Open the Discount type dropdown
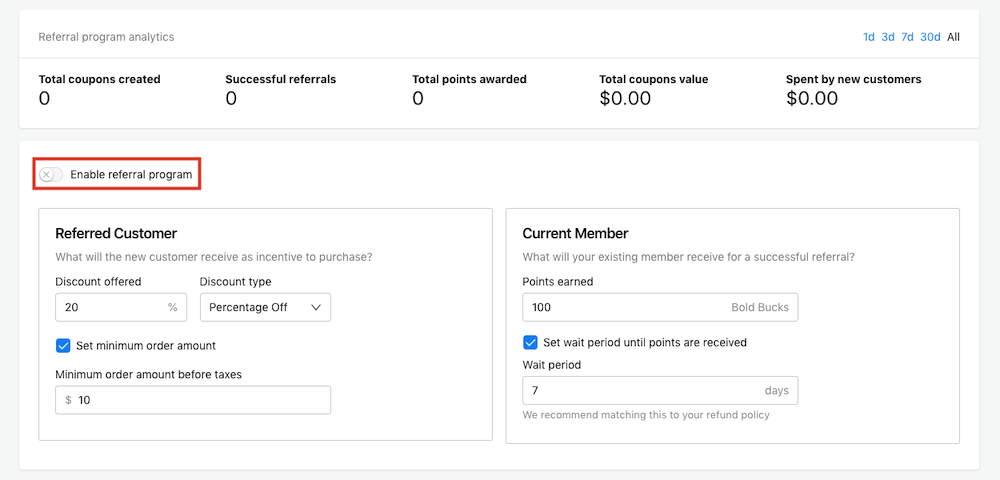Image resolution: width=1000 pixels, height=480 pixels. pyautogui.click(x=265, y=307)
